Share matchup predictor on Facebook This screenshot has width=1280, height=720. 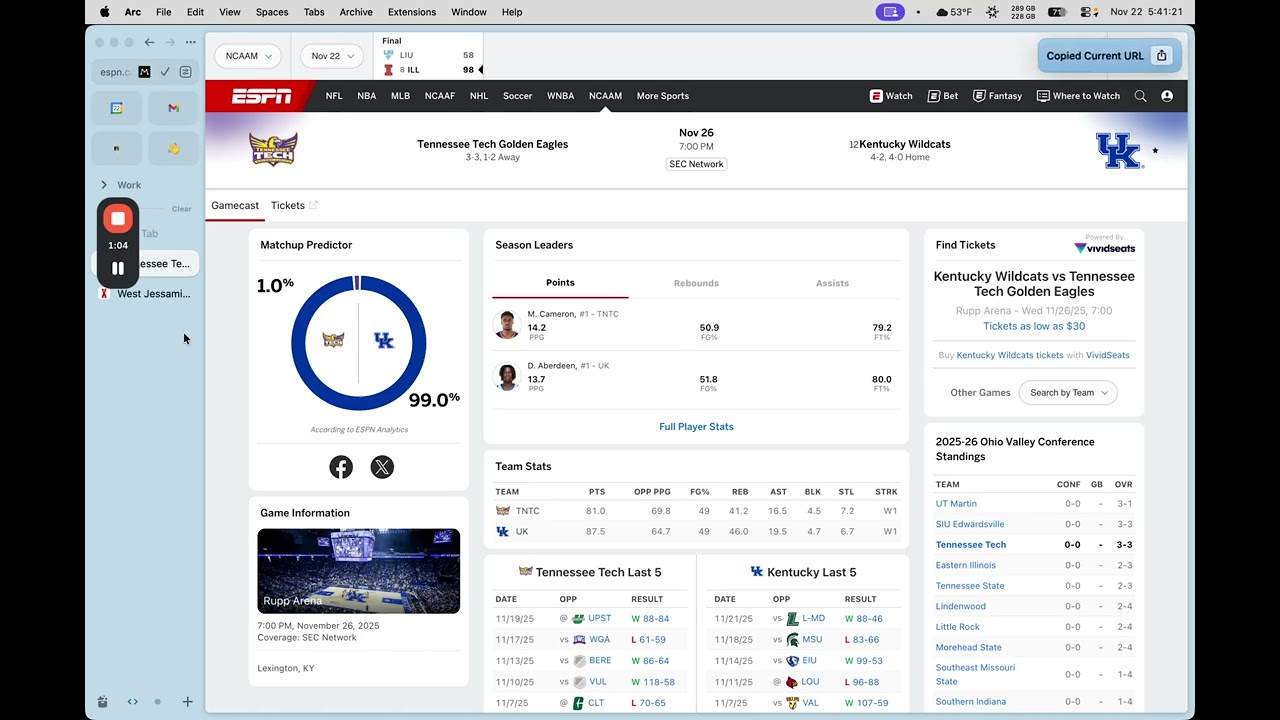point(341,467)
